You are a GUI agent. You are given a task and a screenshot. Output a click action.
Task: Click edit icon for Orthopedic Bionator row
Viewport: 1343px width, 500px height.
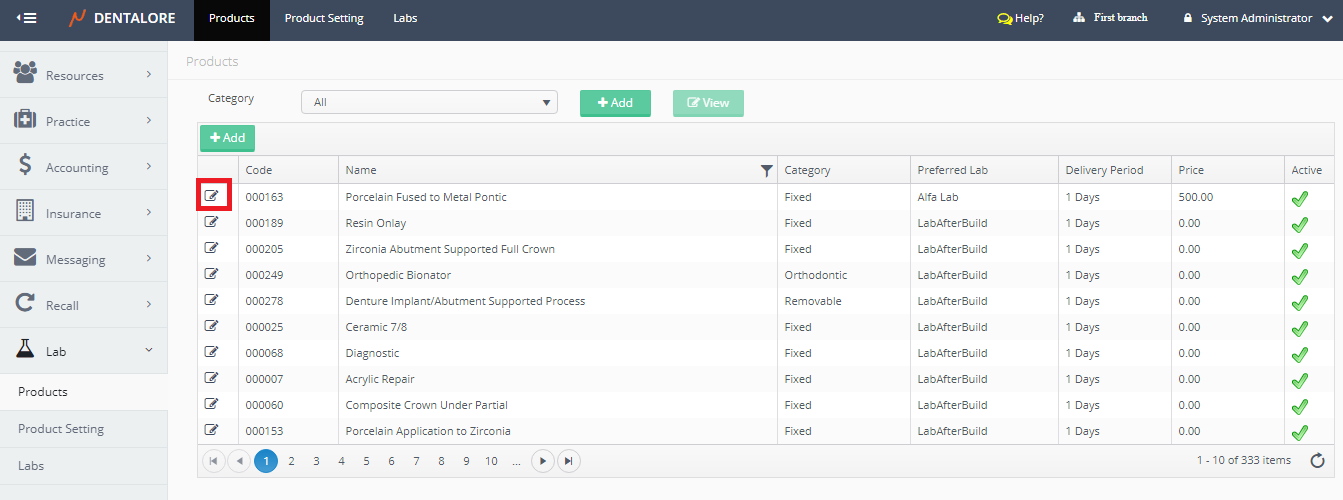211,274
